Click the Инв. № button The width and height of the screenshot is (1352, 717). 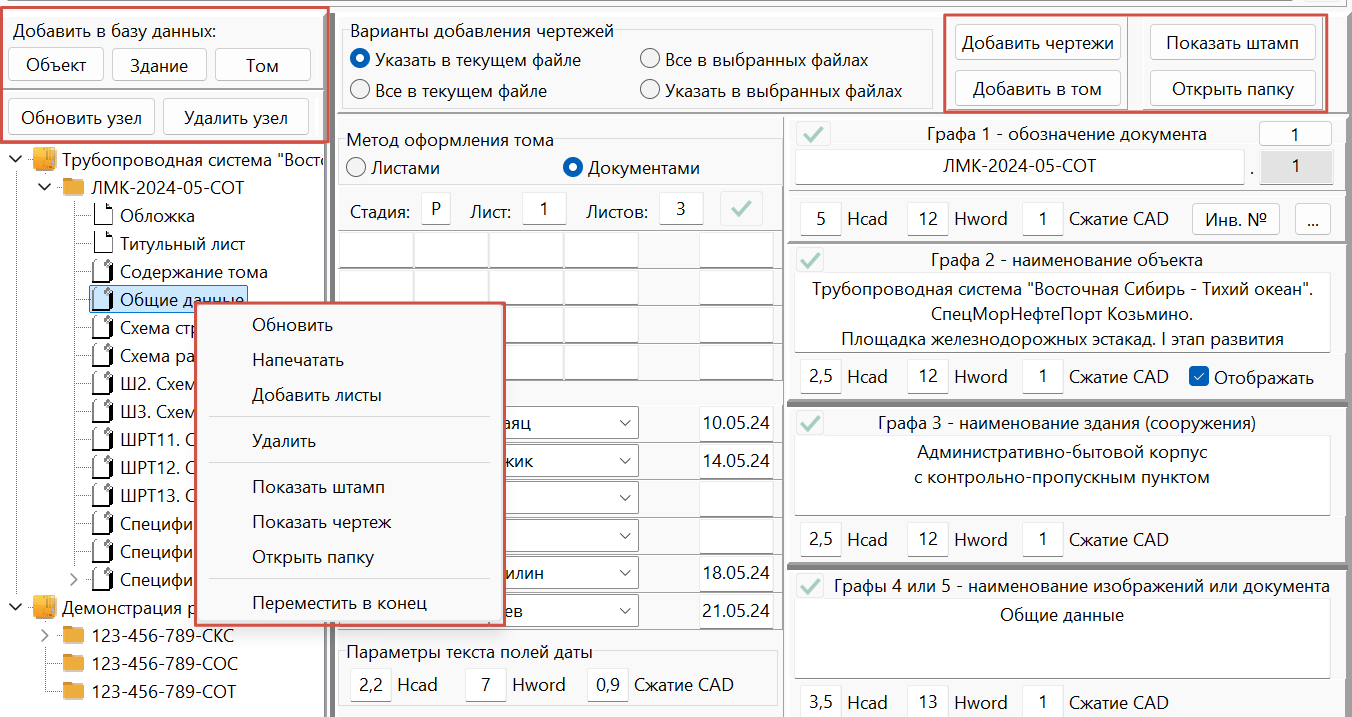[1236, 219]
